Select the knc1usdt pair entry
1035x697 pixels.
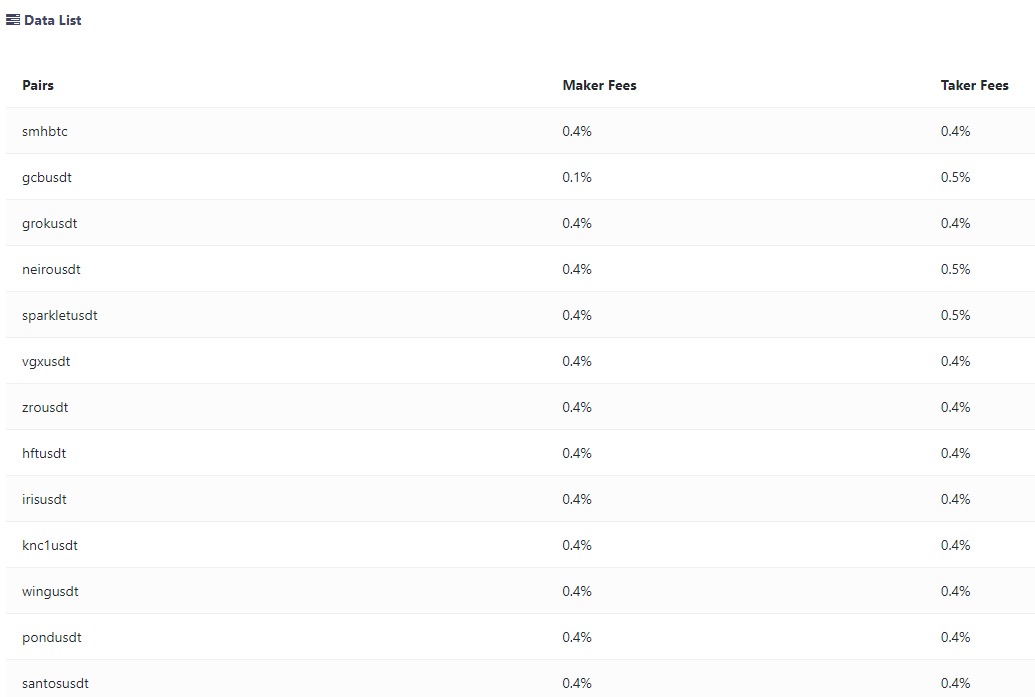[50, 546]
